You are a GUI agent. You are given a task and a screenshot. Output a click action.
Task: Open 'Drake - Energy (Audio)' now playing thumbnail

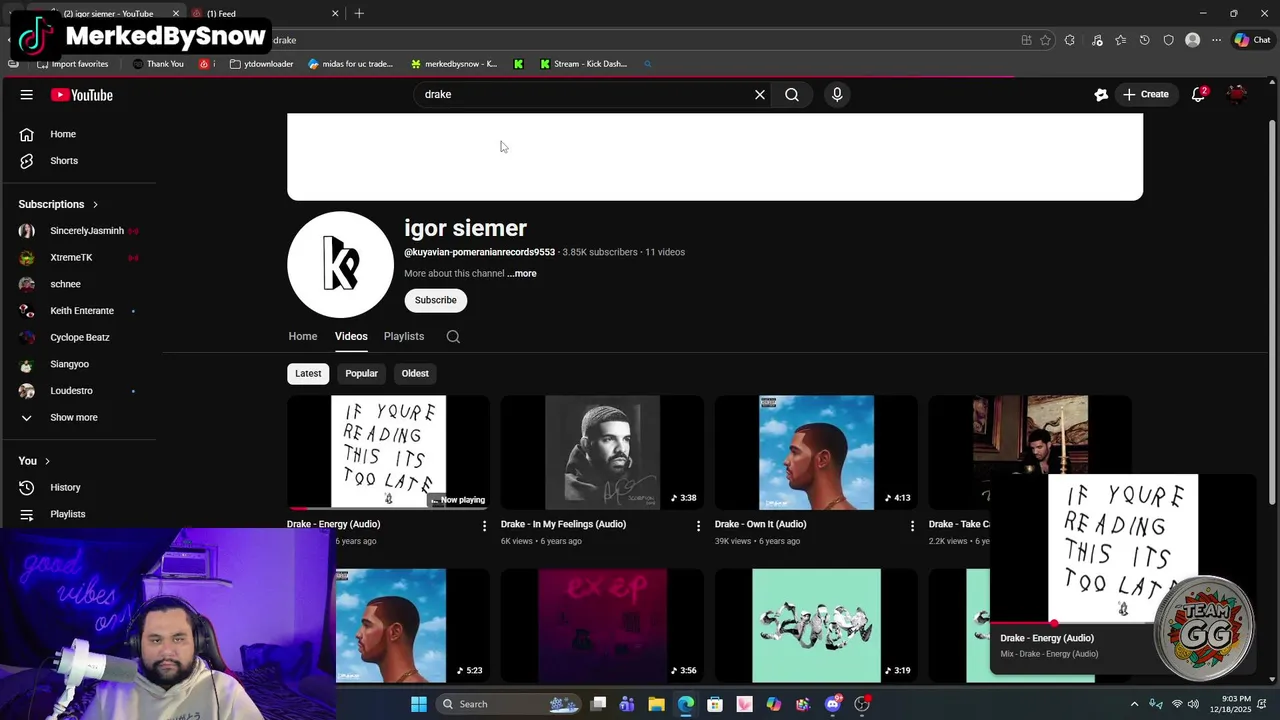coord(388,452)
